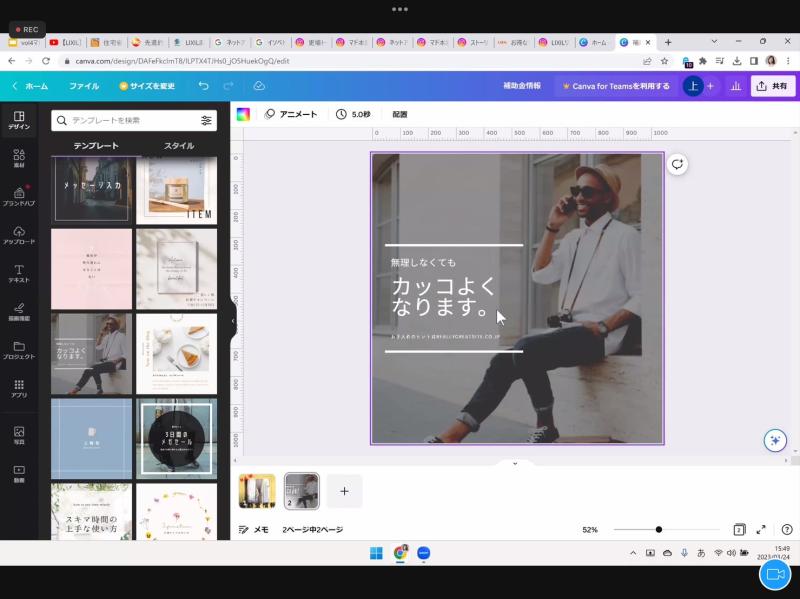
Task: Show hidden system tray icons
Action: click(633, 553)
